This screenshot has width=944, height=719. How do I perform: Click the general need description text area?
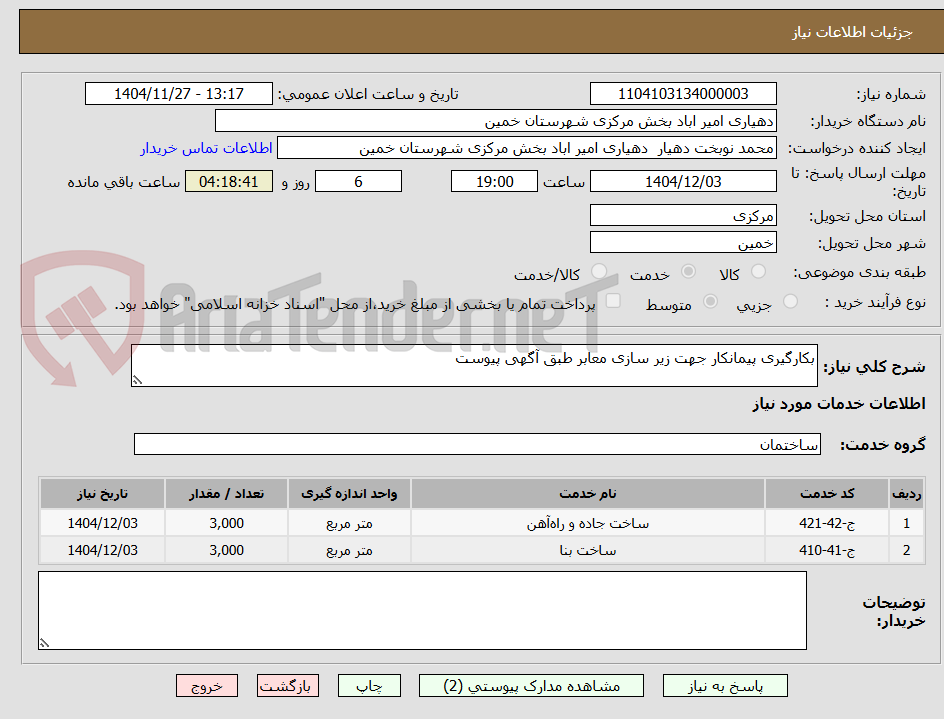[474, 366]
